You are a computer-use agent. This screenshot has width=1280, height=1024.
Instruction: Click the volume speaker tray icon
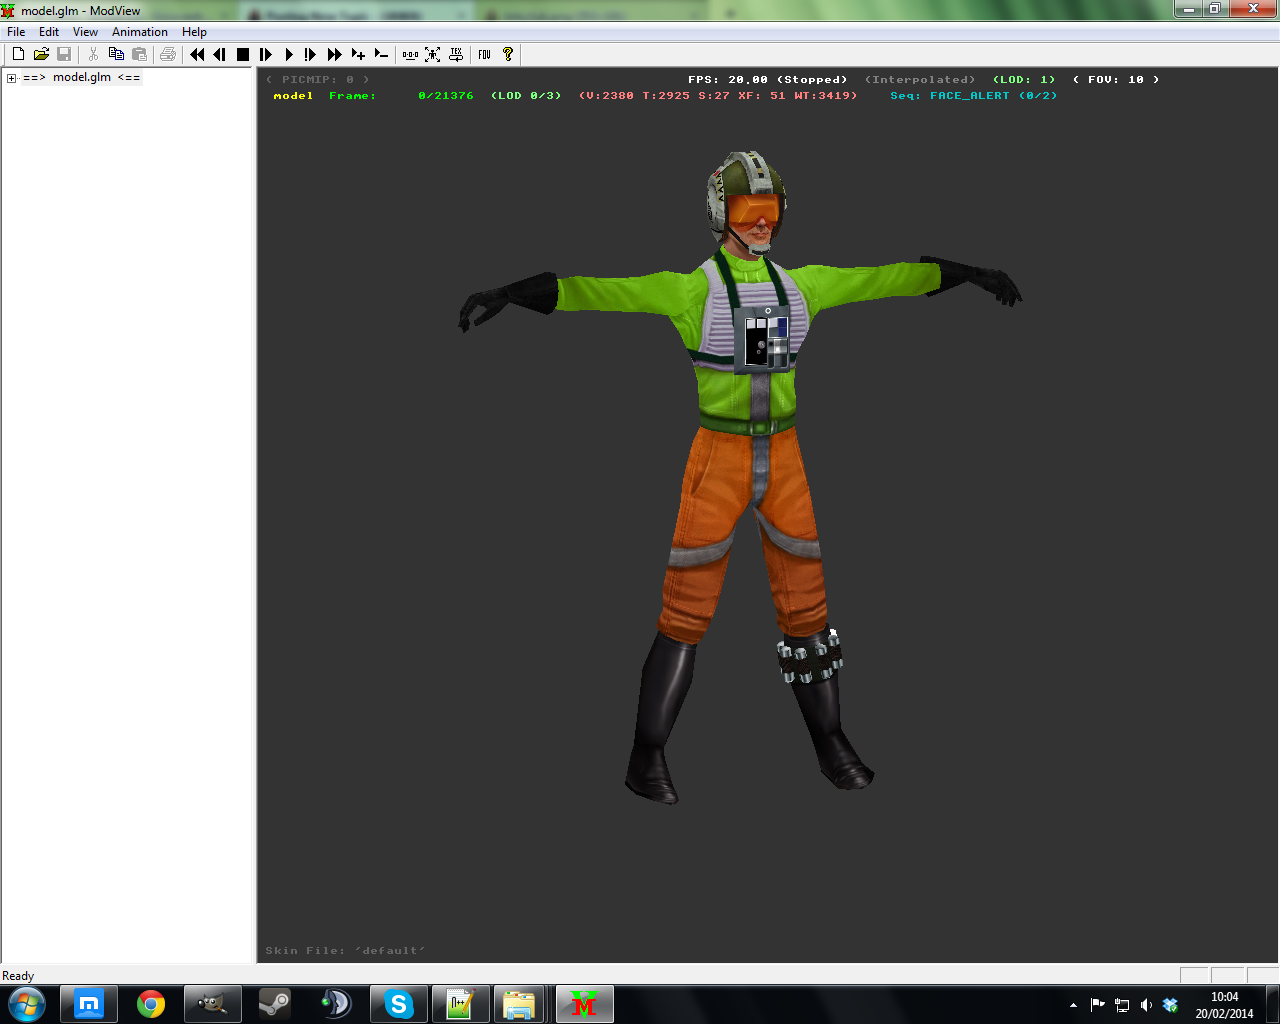(1146, 1005)
